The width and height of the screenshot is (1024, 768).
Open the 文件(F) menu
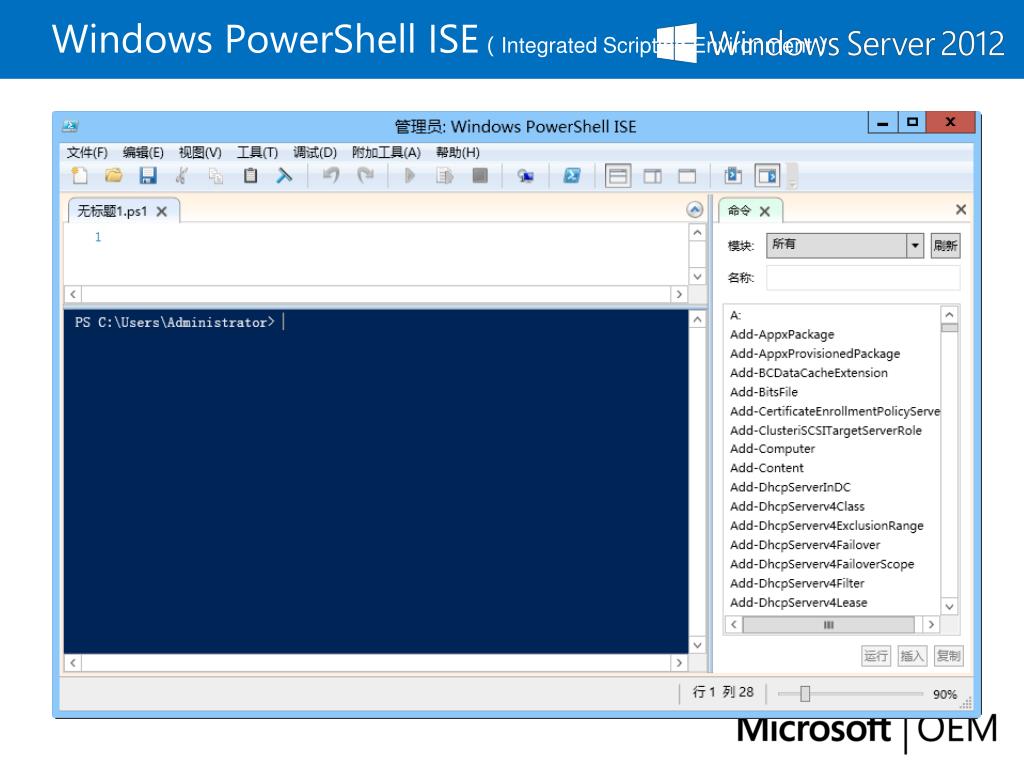click(x=87, y=152)
